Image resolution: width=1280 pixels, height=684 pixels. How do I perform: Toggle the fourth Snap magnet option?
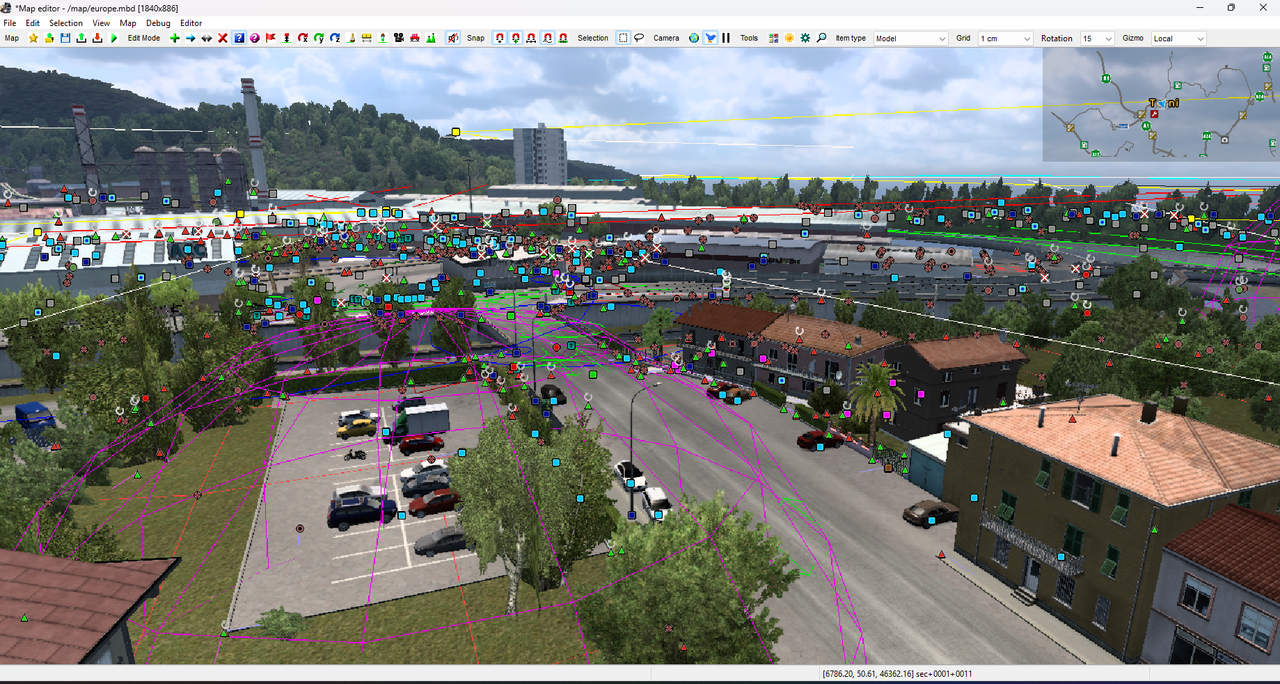coord(547,38)
